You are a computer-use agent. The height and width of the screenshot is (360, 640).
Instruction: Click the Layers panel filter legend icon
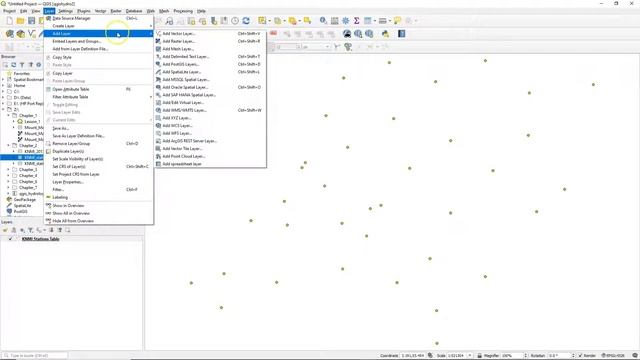31,230
